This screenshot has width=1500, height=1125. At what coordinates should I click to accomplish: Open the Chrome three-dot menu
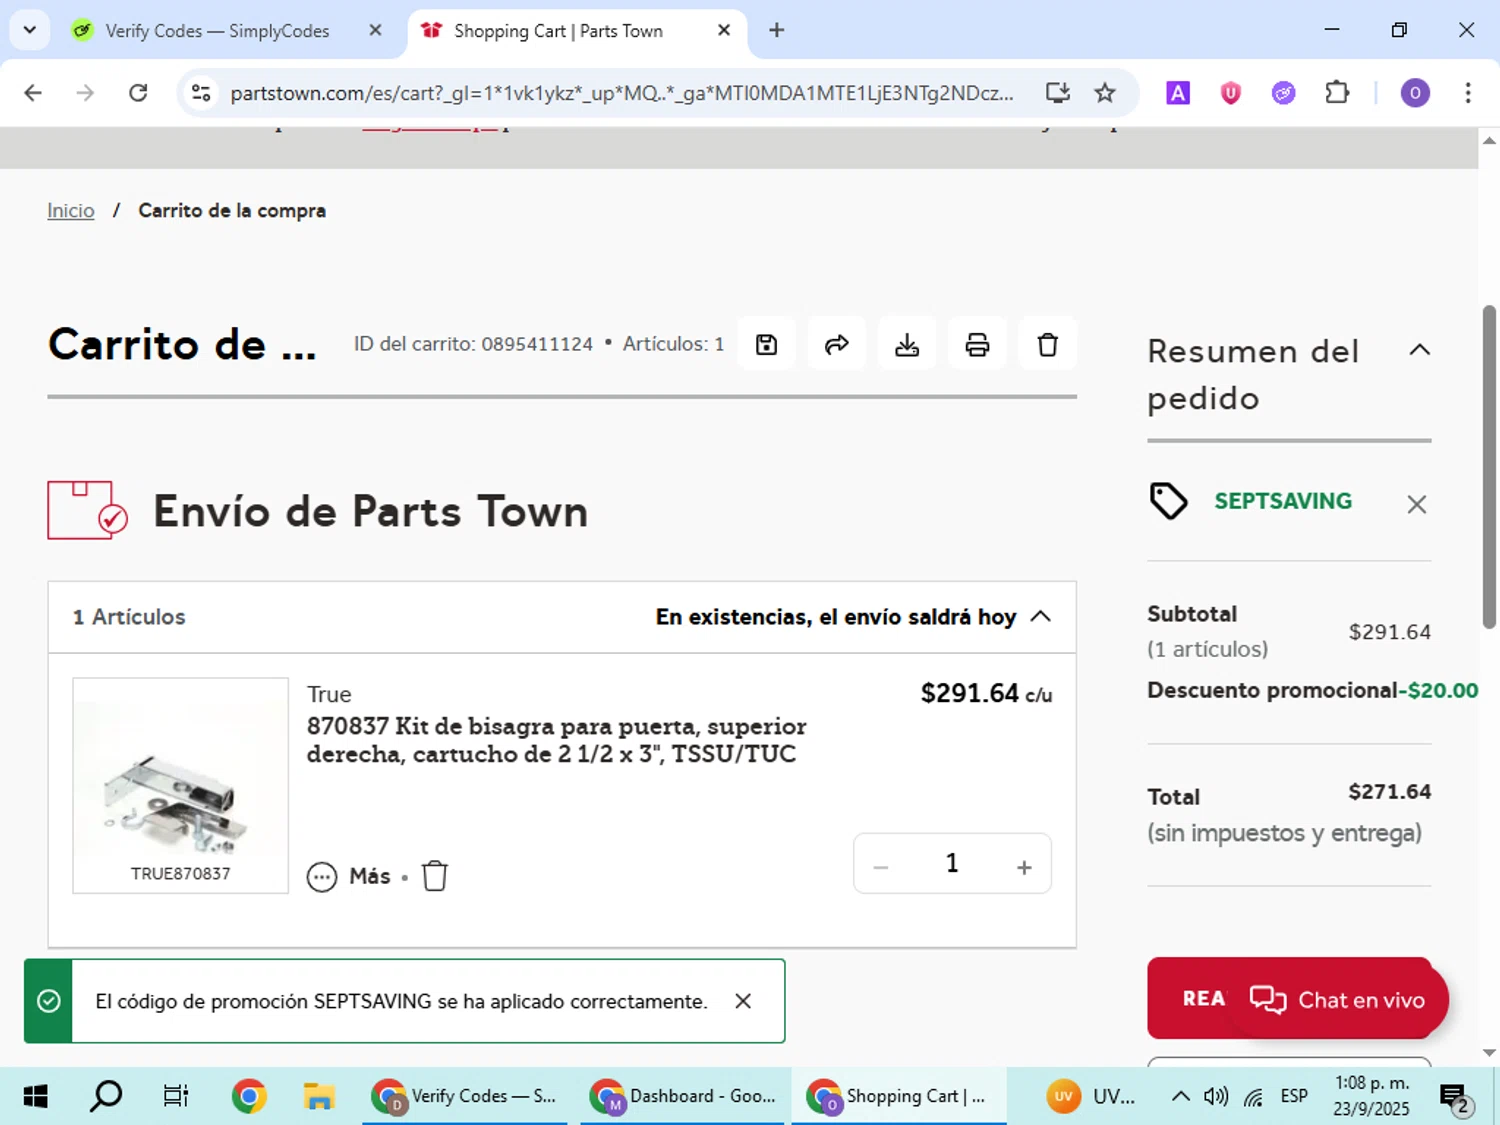(x=1467, y=93)
